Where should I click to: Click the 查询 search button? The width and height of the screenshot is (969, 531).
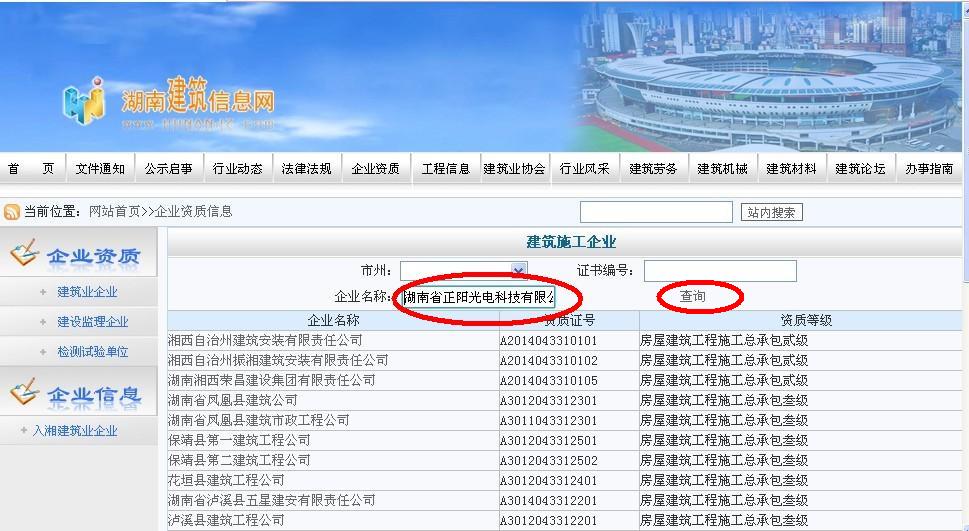pyautogui.click(x=692, y=297)
